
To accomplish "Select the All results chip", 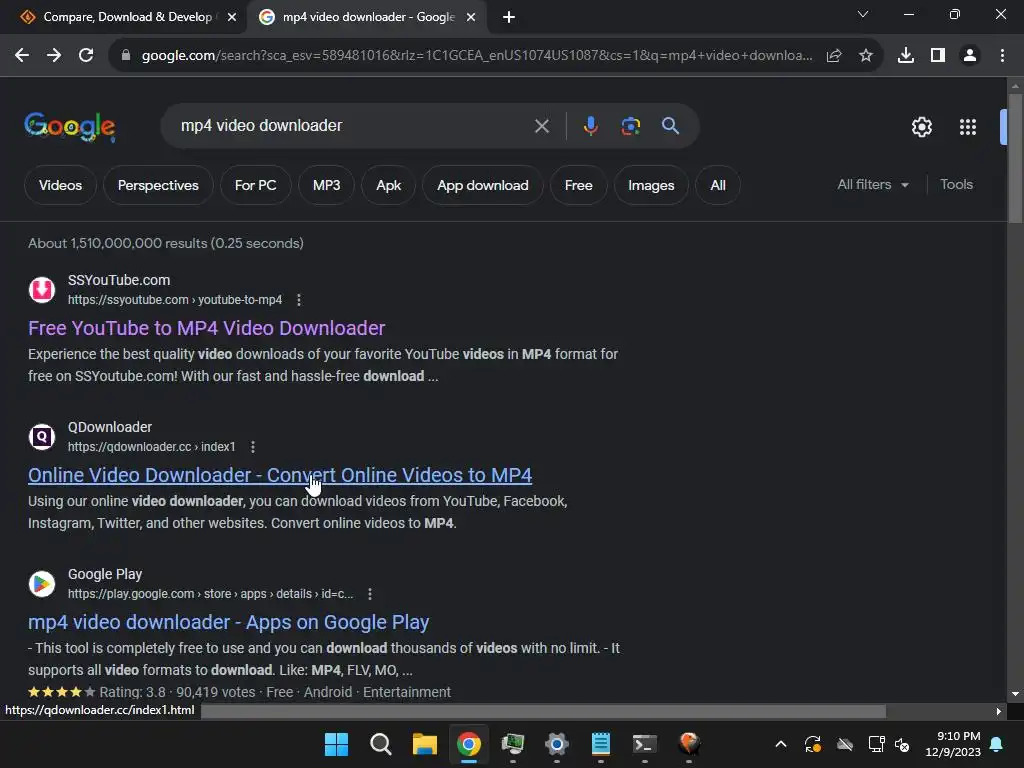I will pyautogui.click(x=718, y=185).
